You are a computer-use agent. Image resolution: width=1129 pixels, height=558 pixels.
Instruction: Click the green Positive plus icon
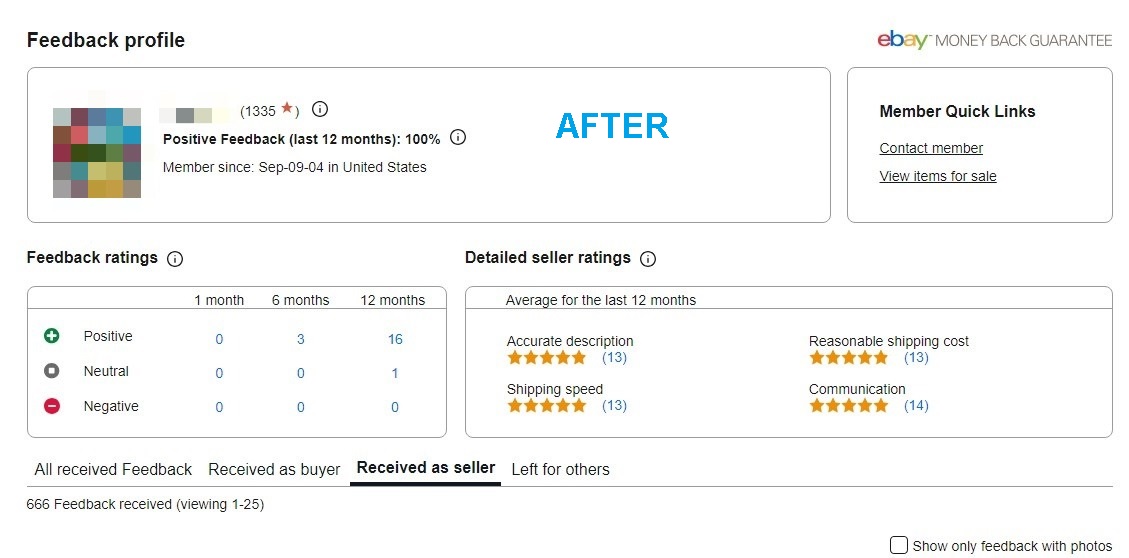[x=52, y=337]
